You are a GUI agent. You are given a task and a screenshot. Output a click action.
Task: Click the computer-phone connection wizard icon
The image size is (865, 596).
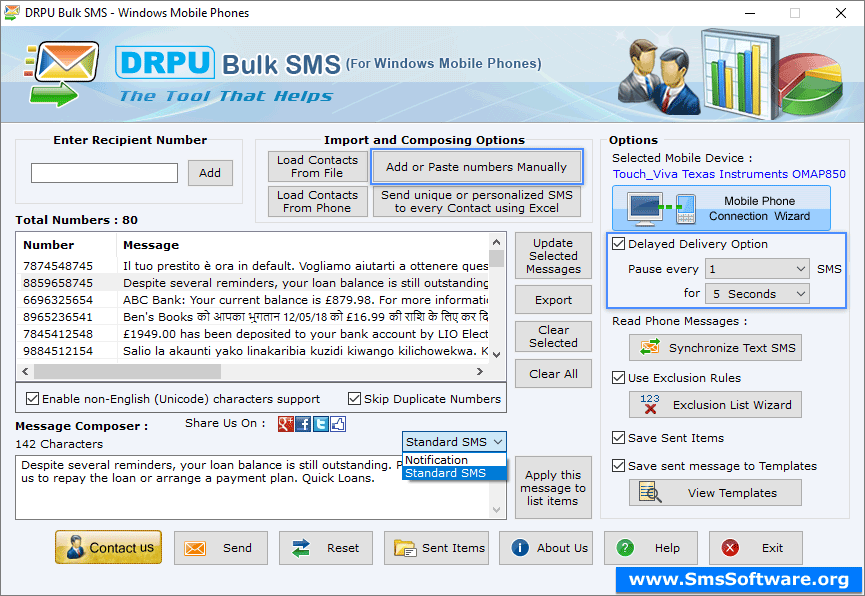point(663,209)
